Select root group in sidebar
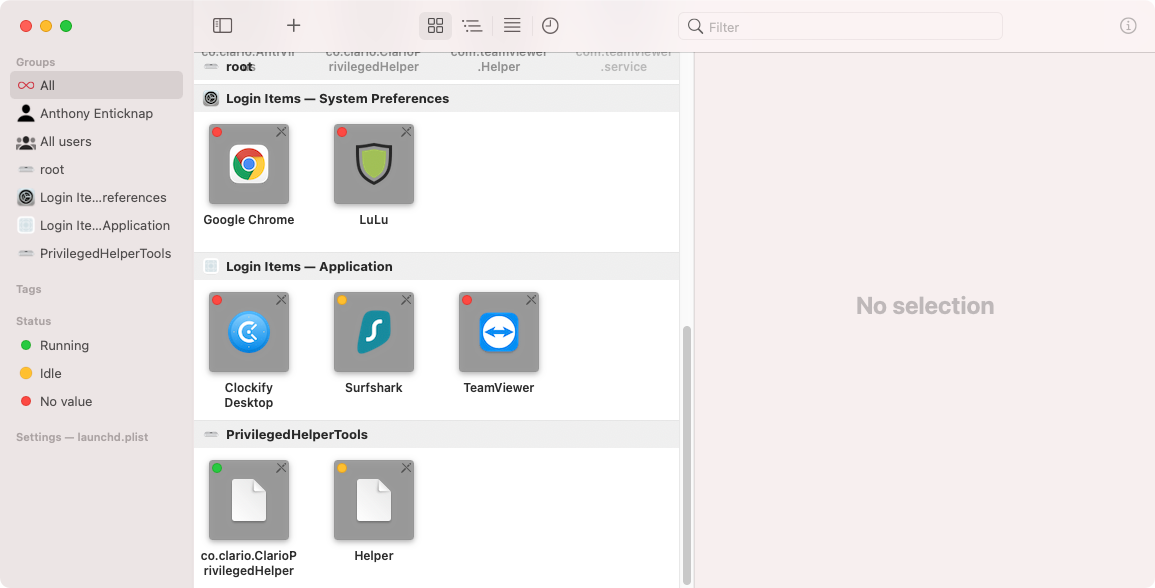The image size is (1155, 588). click(96, 169)
